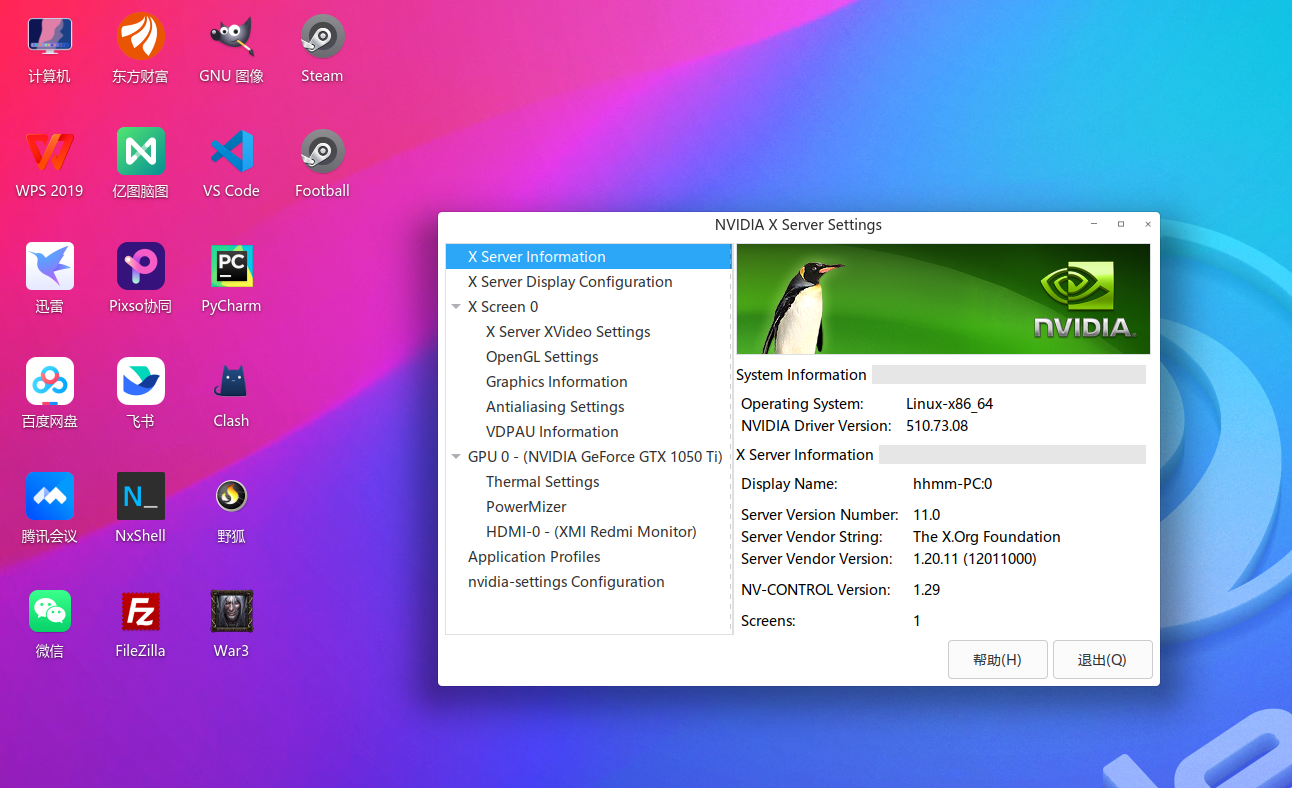
Task: Open the GNU image editor icon
Action: [231, 38]
